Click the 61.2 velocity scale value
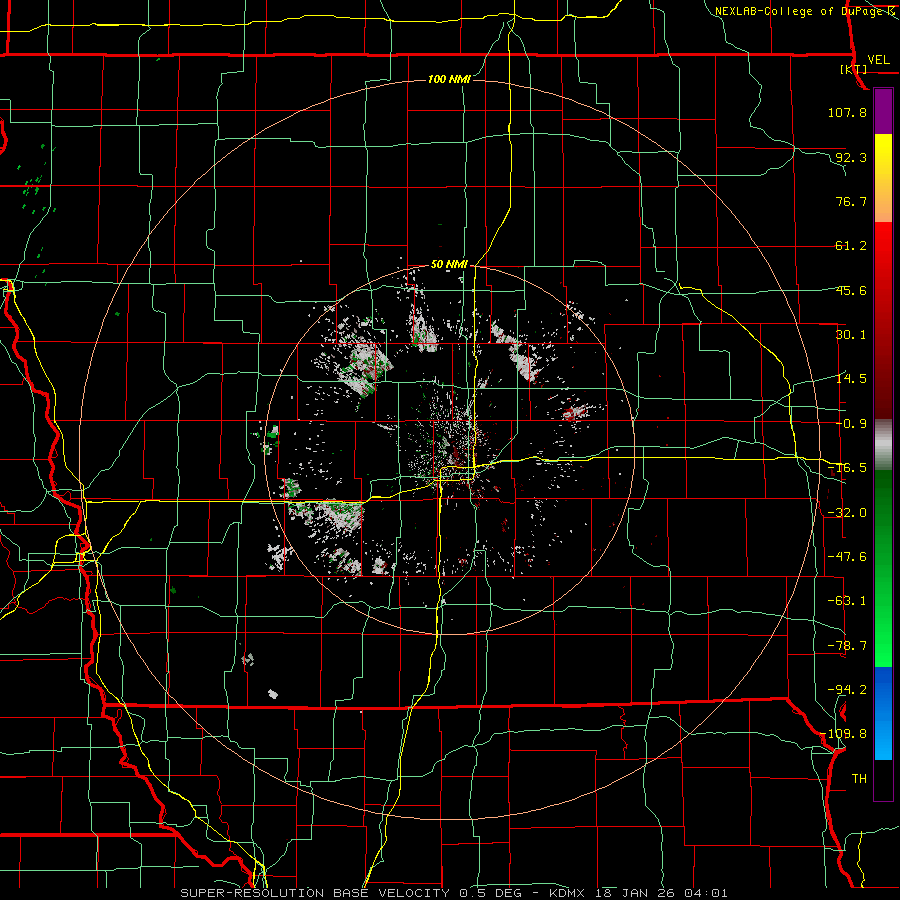This screenshot has height=900, width=900. (851, 246)
